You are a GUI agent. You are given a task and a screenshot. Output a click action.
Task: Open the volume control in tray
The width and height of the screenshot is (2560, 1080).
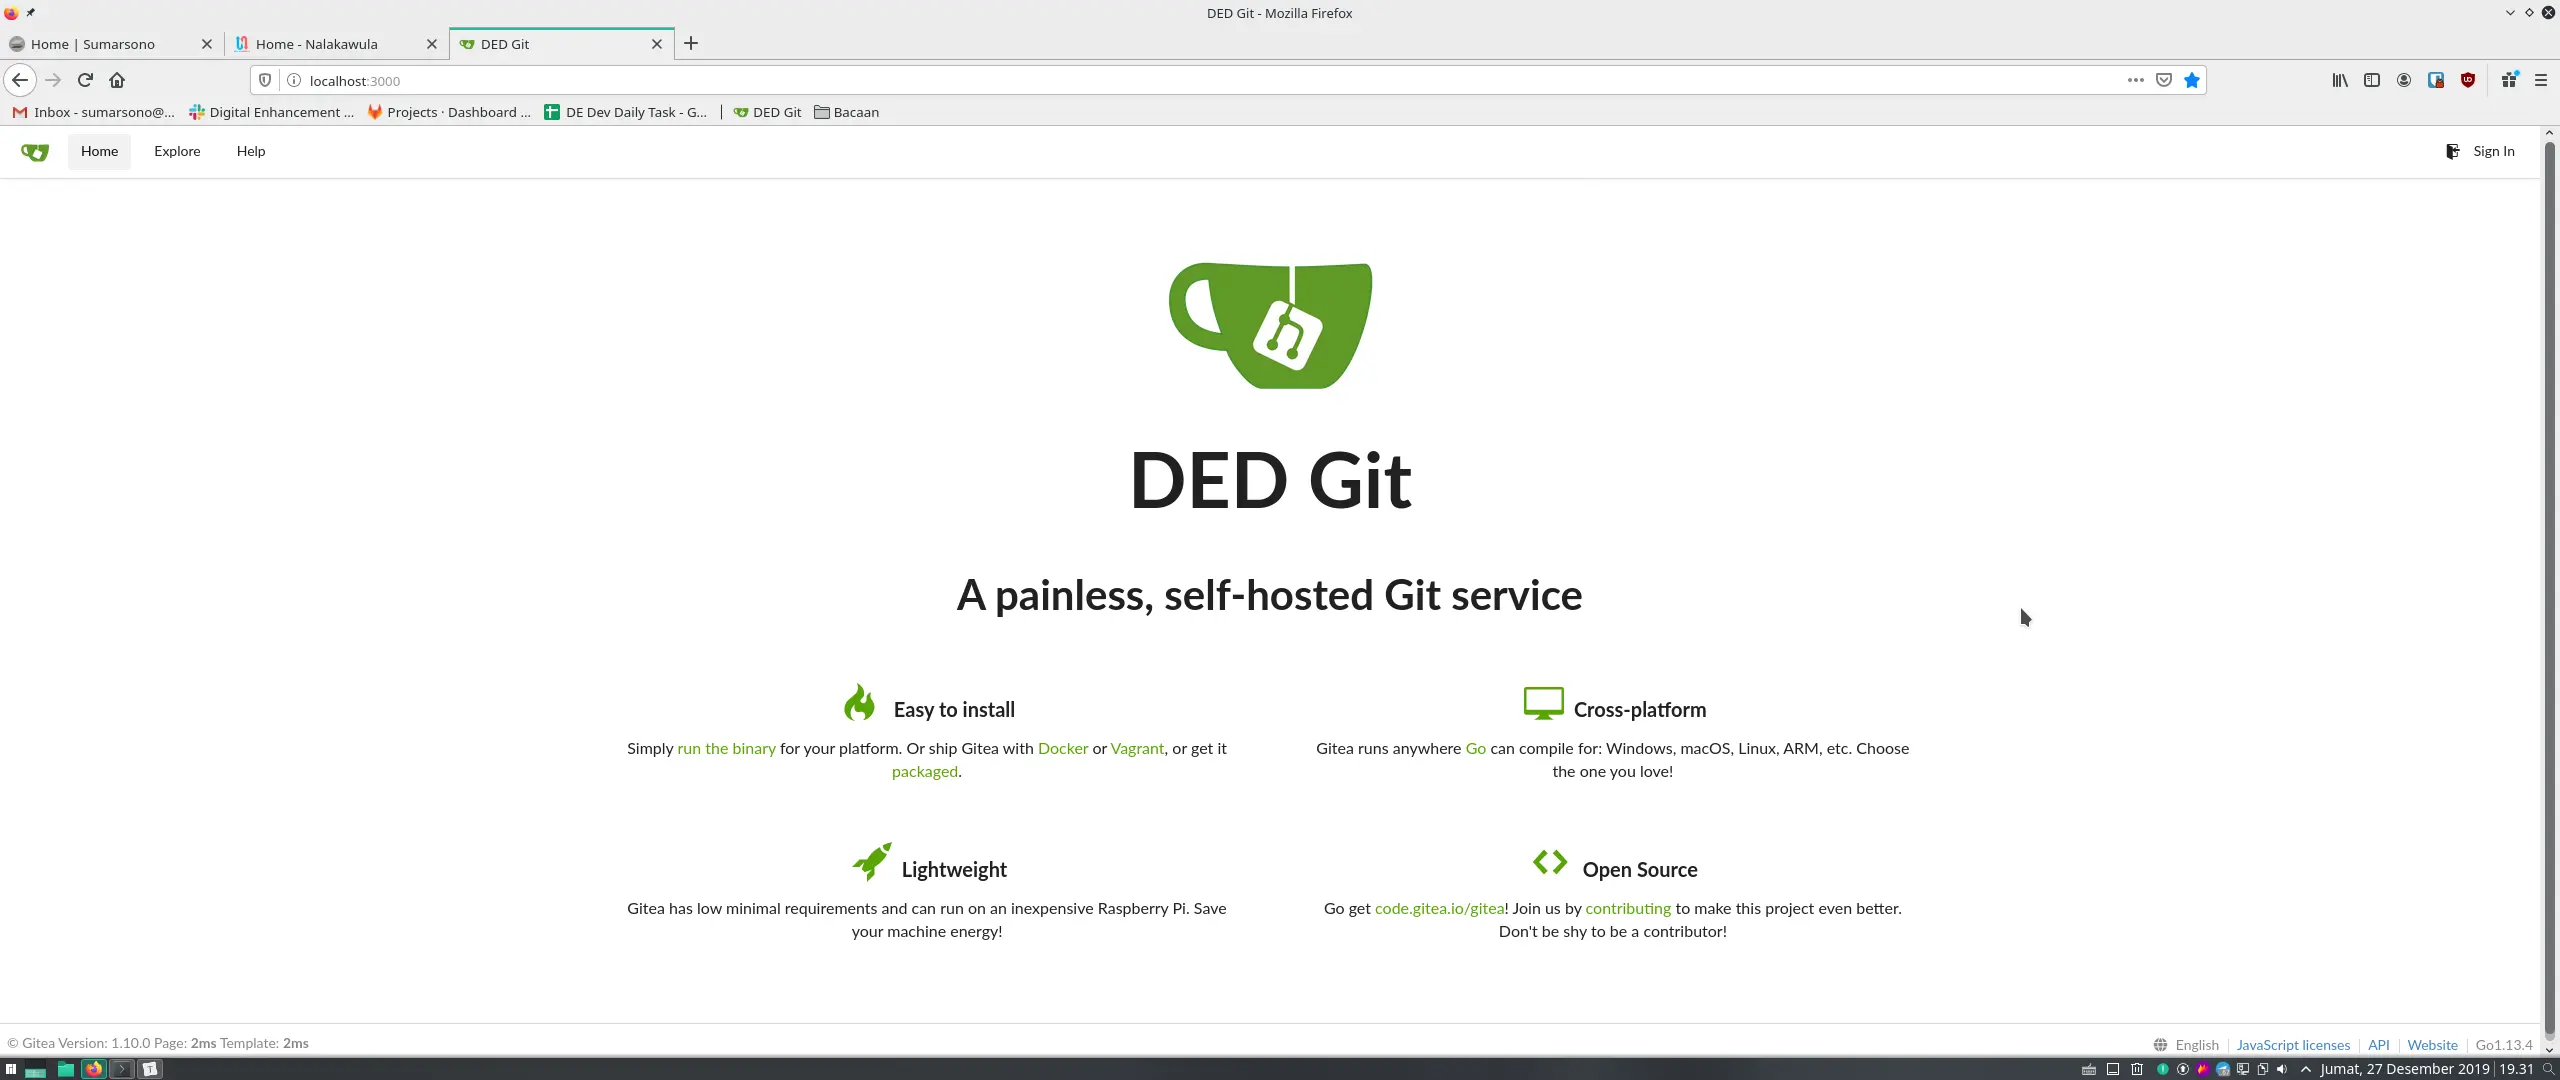(2281, 1069)
